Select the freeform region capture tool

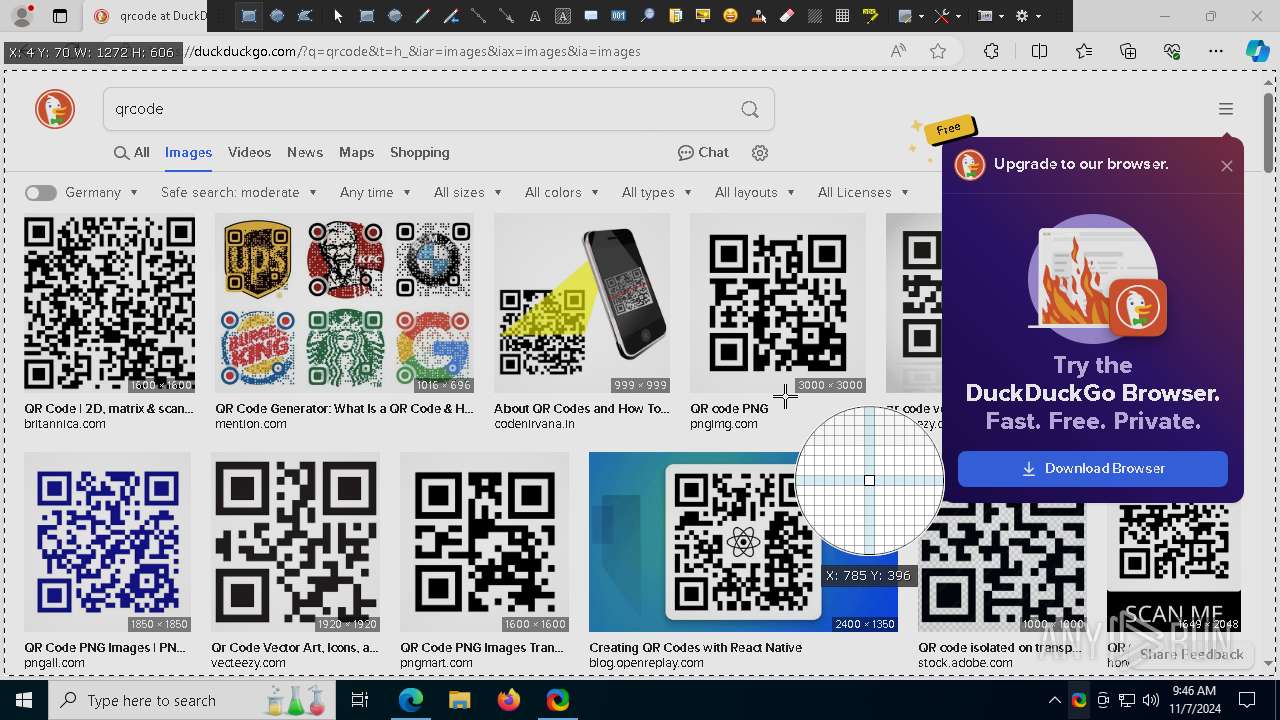pos(304,16)
